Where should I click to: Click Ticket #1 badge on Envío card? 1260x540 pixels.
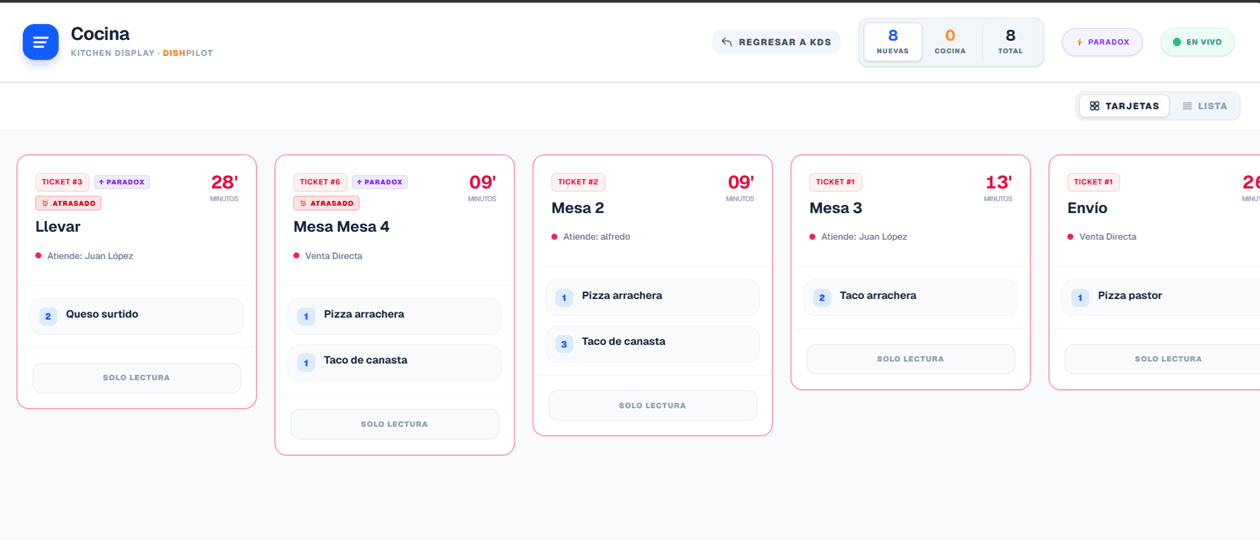coord(1094,182)
